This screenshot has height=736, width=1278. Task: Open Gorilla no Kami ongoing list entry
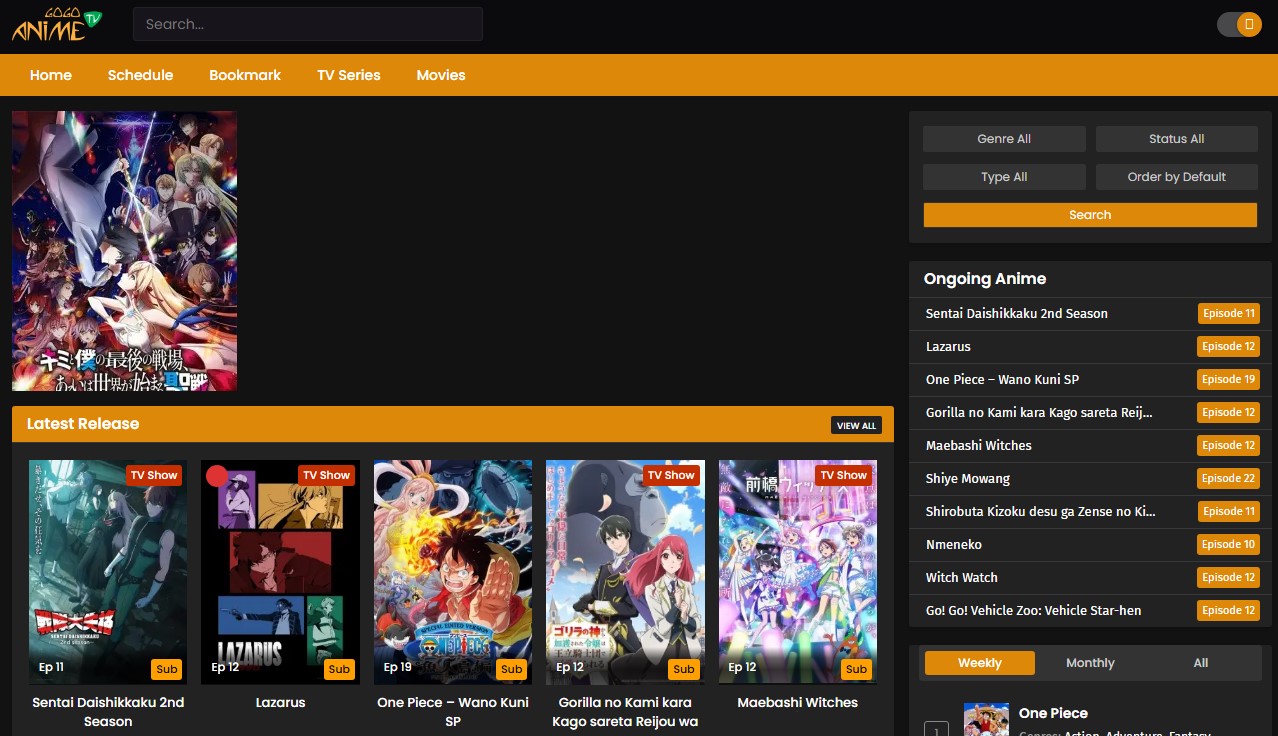click(x=1039, y=412)
